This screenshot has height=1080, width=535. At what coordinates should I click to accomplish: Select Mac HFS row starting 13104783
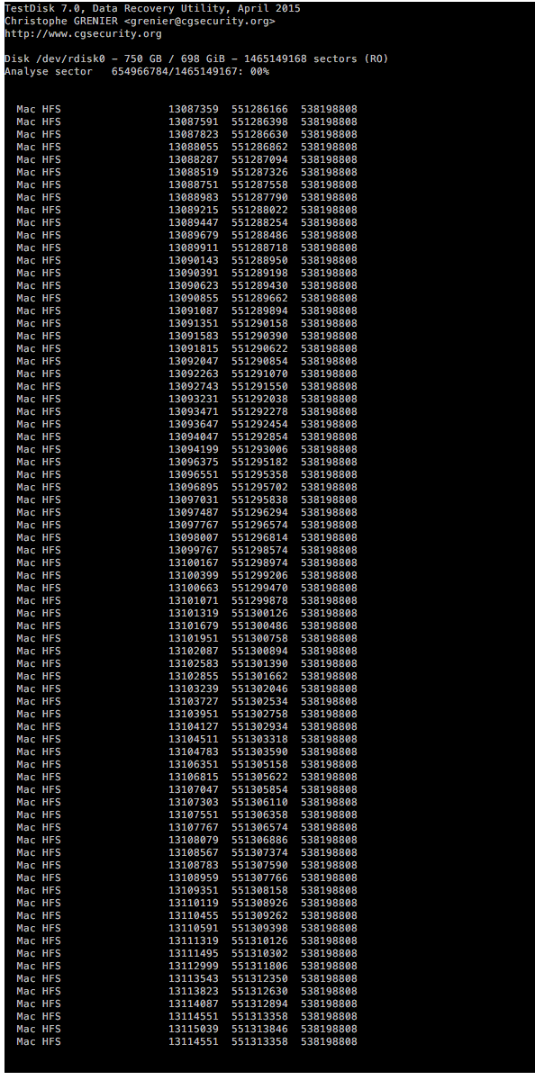click(187, 753)
